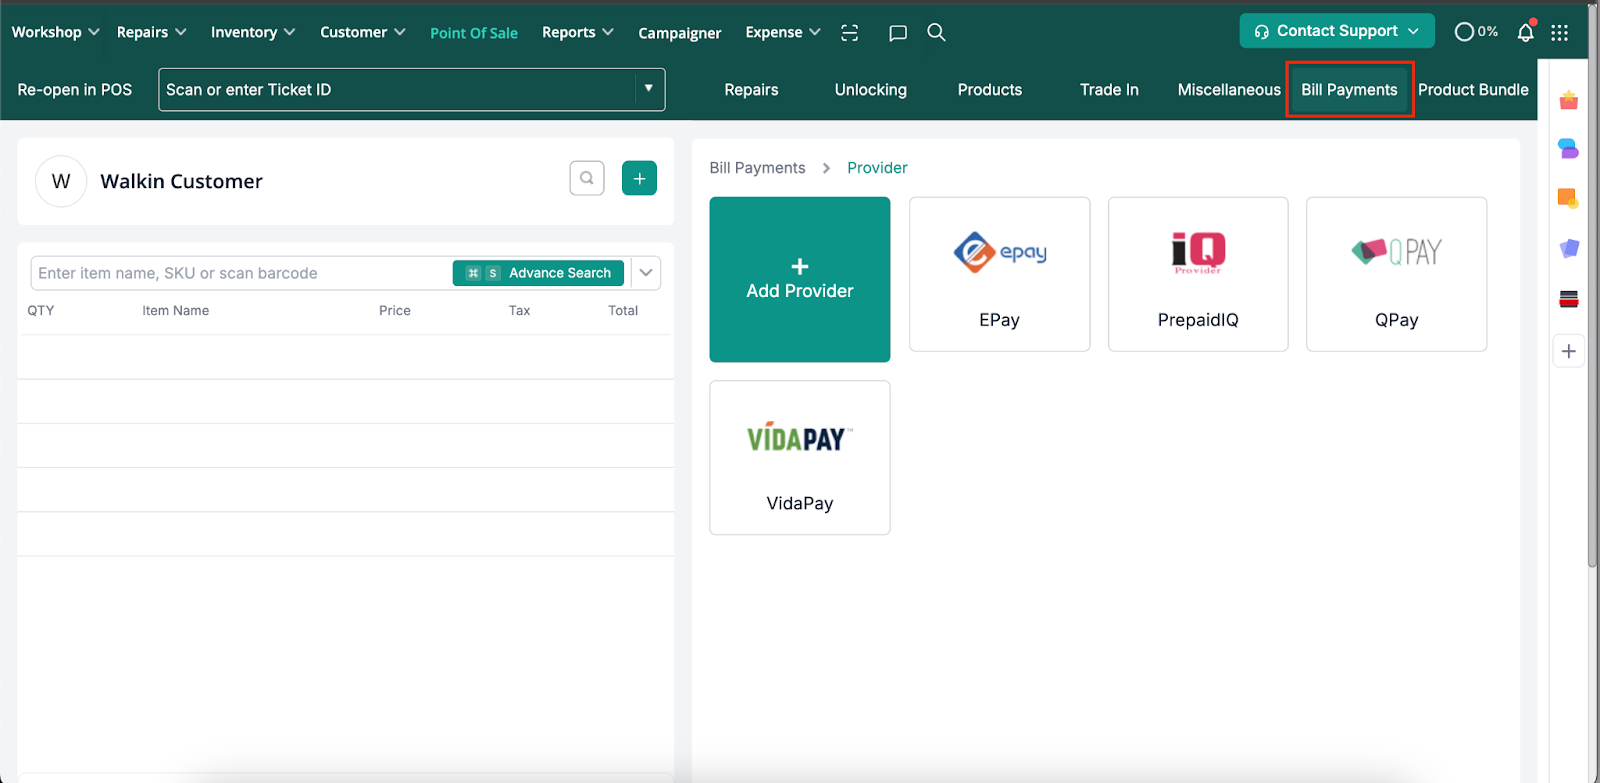Screen dimensions: 1600x783
Task: Click the blue-purple chat bubbles sidebar icon
Action: tap(1568, 149)
